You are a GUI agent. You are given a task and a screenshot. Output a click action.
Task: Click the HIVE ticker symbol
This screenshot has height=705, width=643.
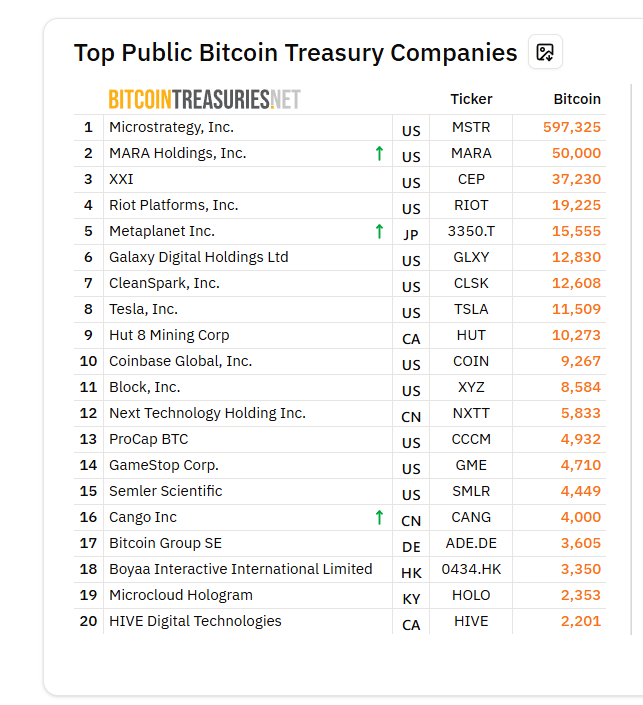(471, 621)
